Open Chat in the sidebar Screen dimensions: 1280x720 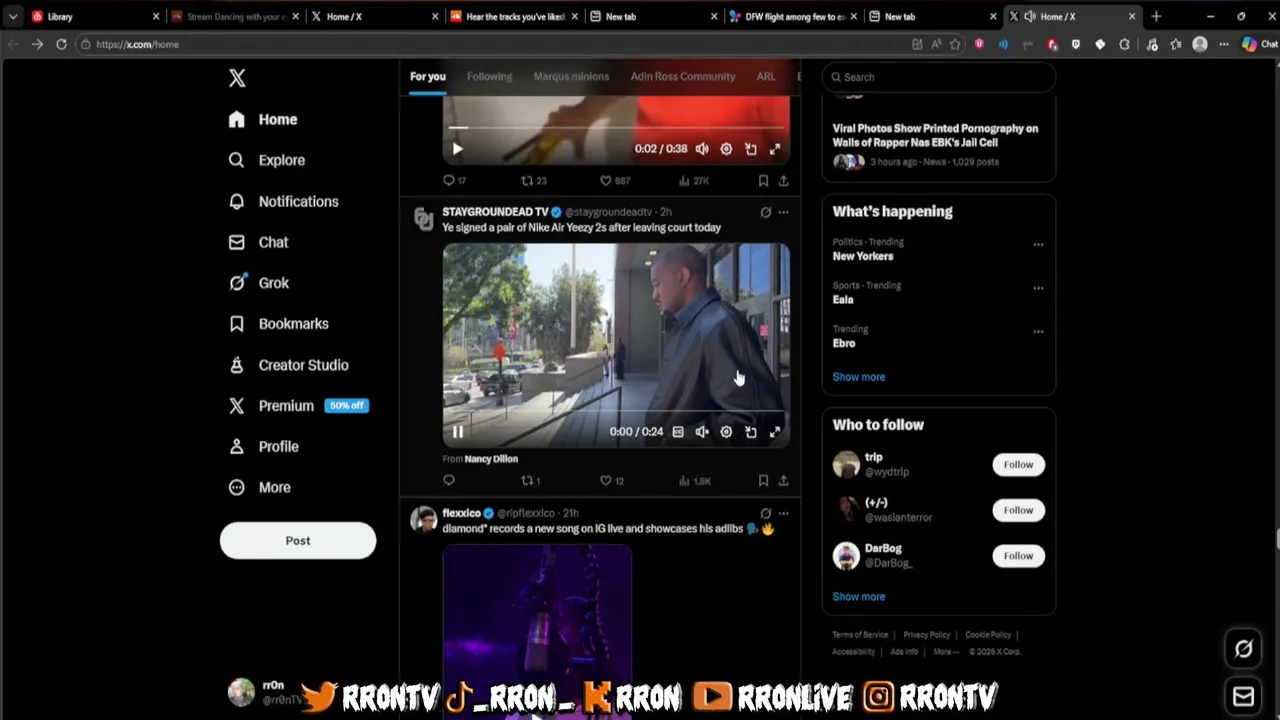258,242
